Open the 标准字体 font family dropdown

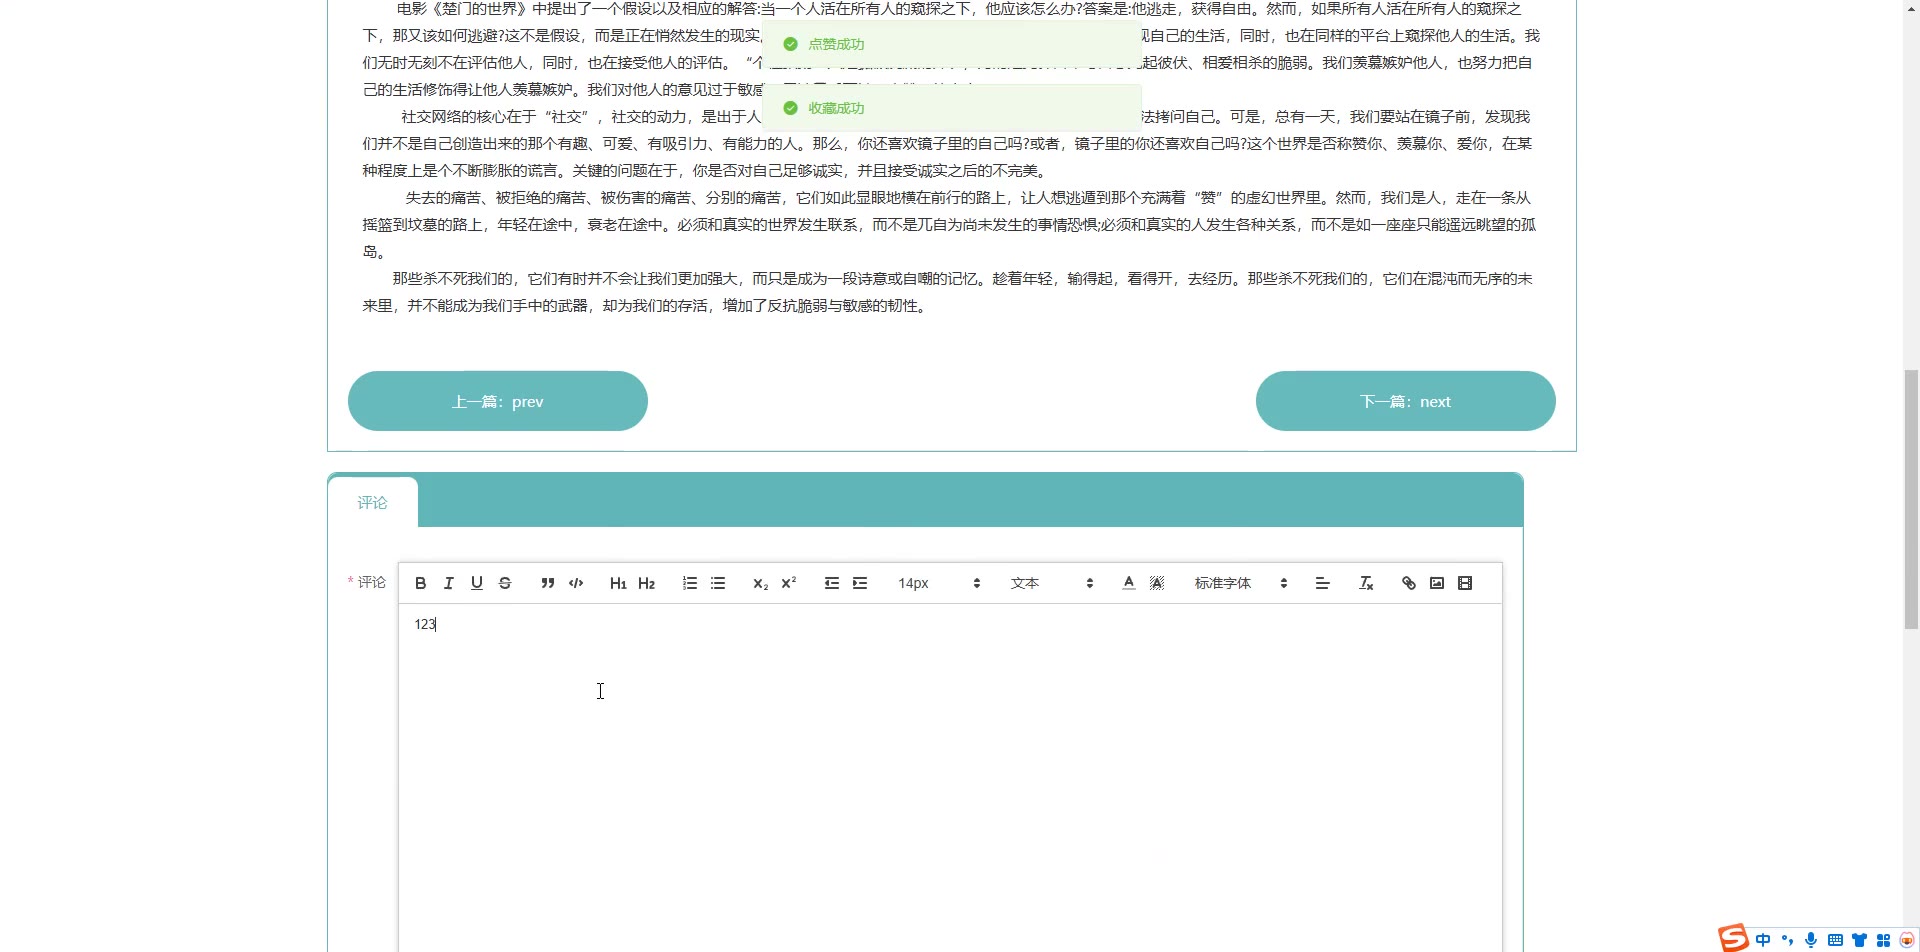pos(1240,583)
